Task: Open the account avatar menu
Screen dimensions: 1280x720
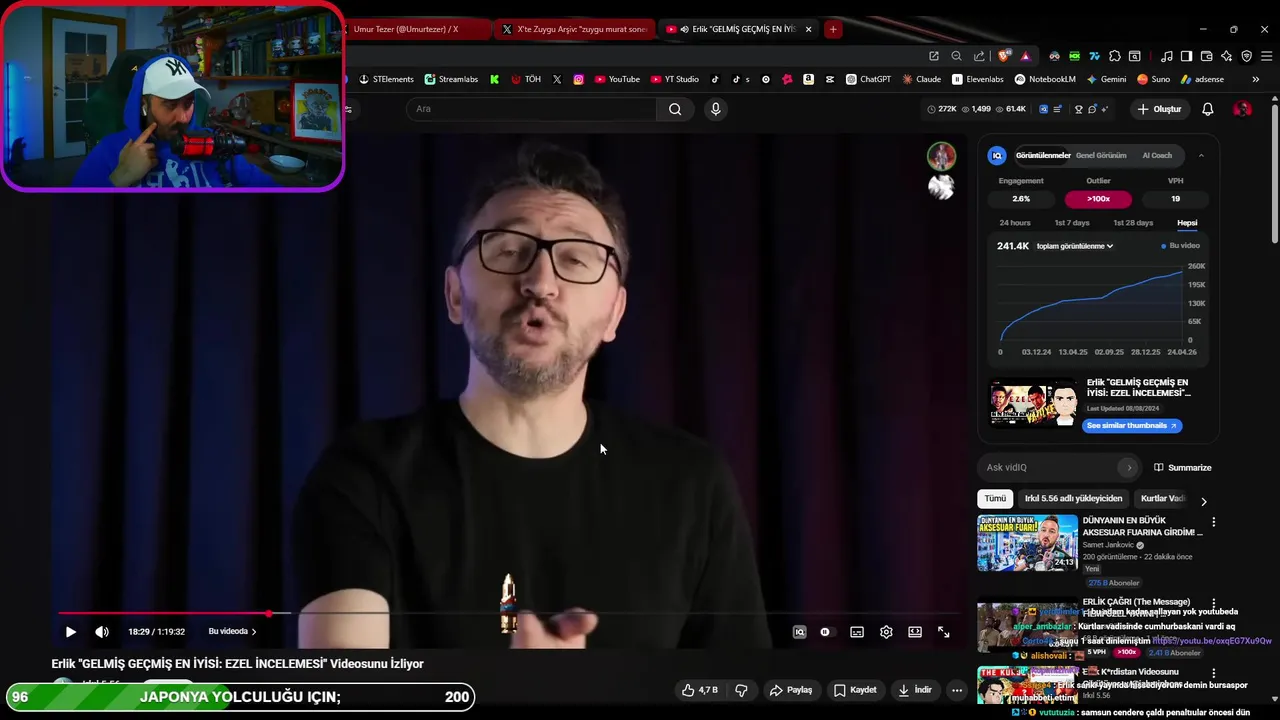Action: coord(1242,109)
